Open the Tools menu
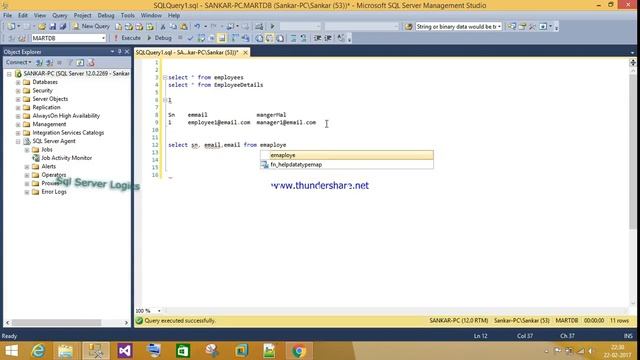Screen dimensions: 640x360 [128, 16]
